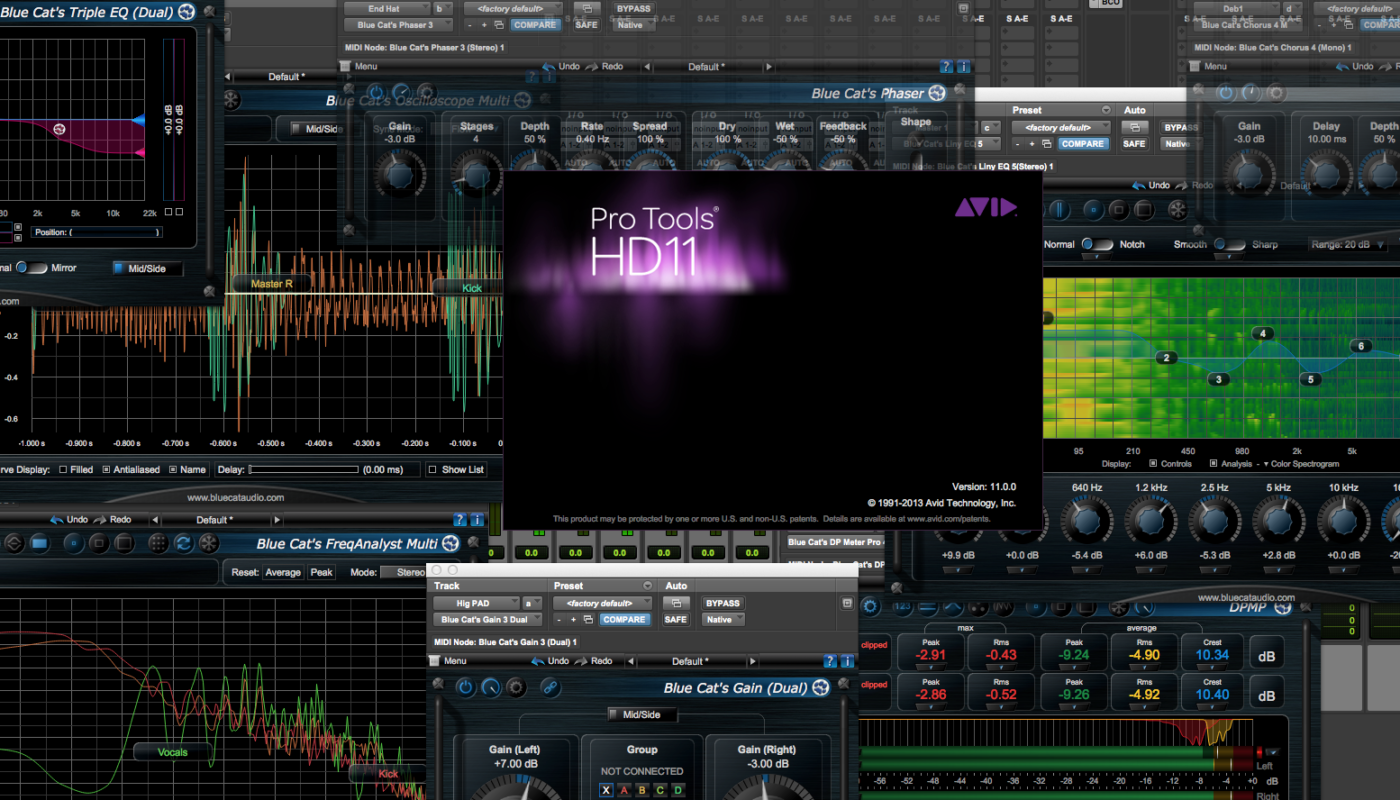Open help '?' icon in Gain (Dual) plugin
The width and height of the screenshot is (1400, 800).
[829, 661]
